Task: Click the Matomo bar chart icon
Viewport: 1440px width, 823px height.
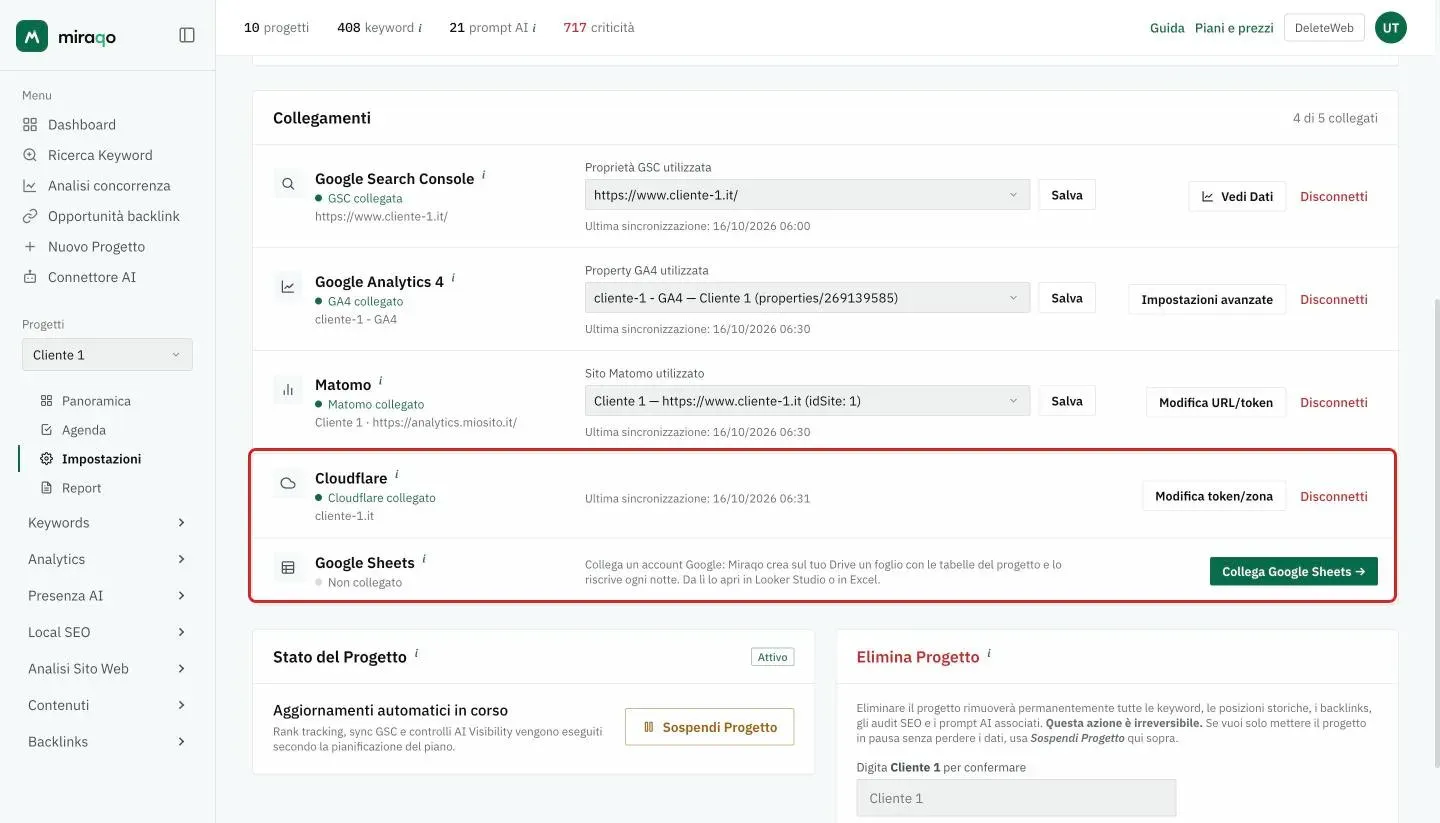Action: tap(288, 390)
